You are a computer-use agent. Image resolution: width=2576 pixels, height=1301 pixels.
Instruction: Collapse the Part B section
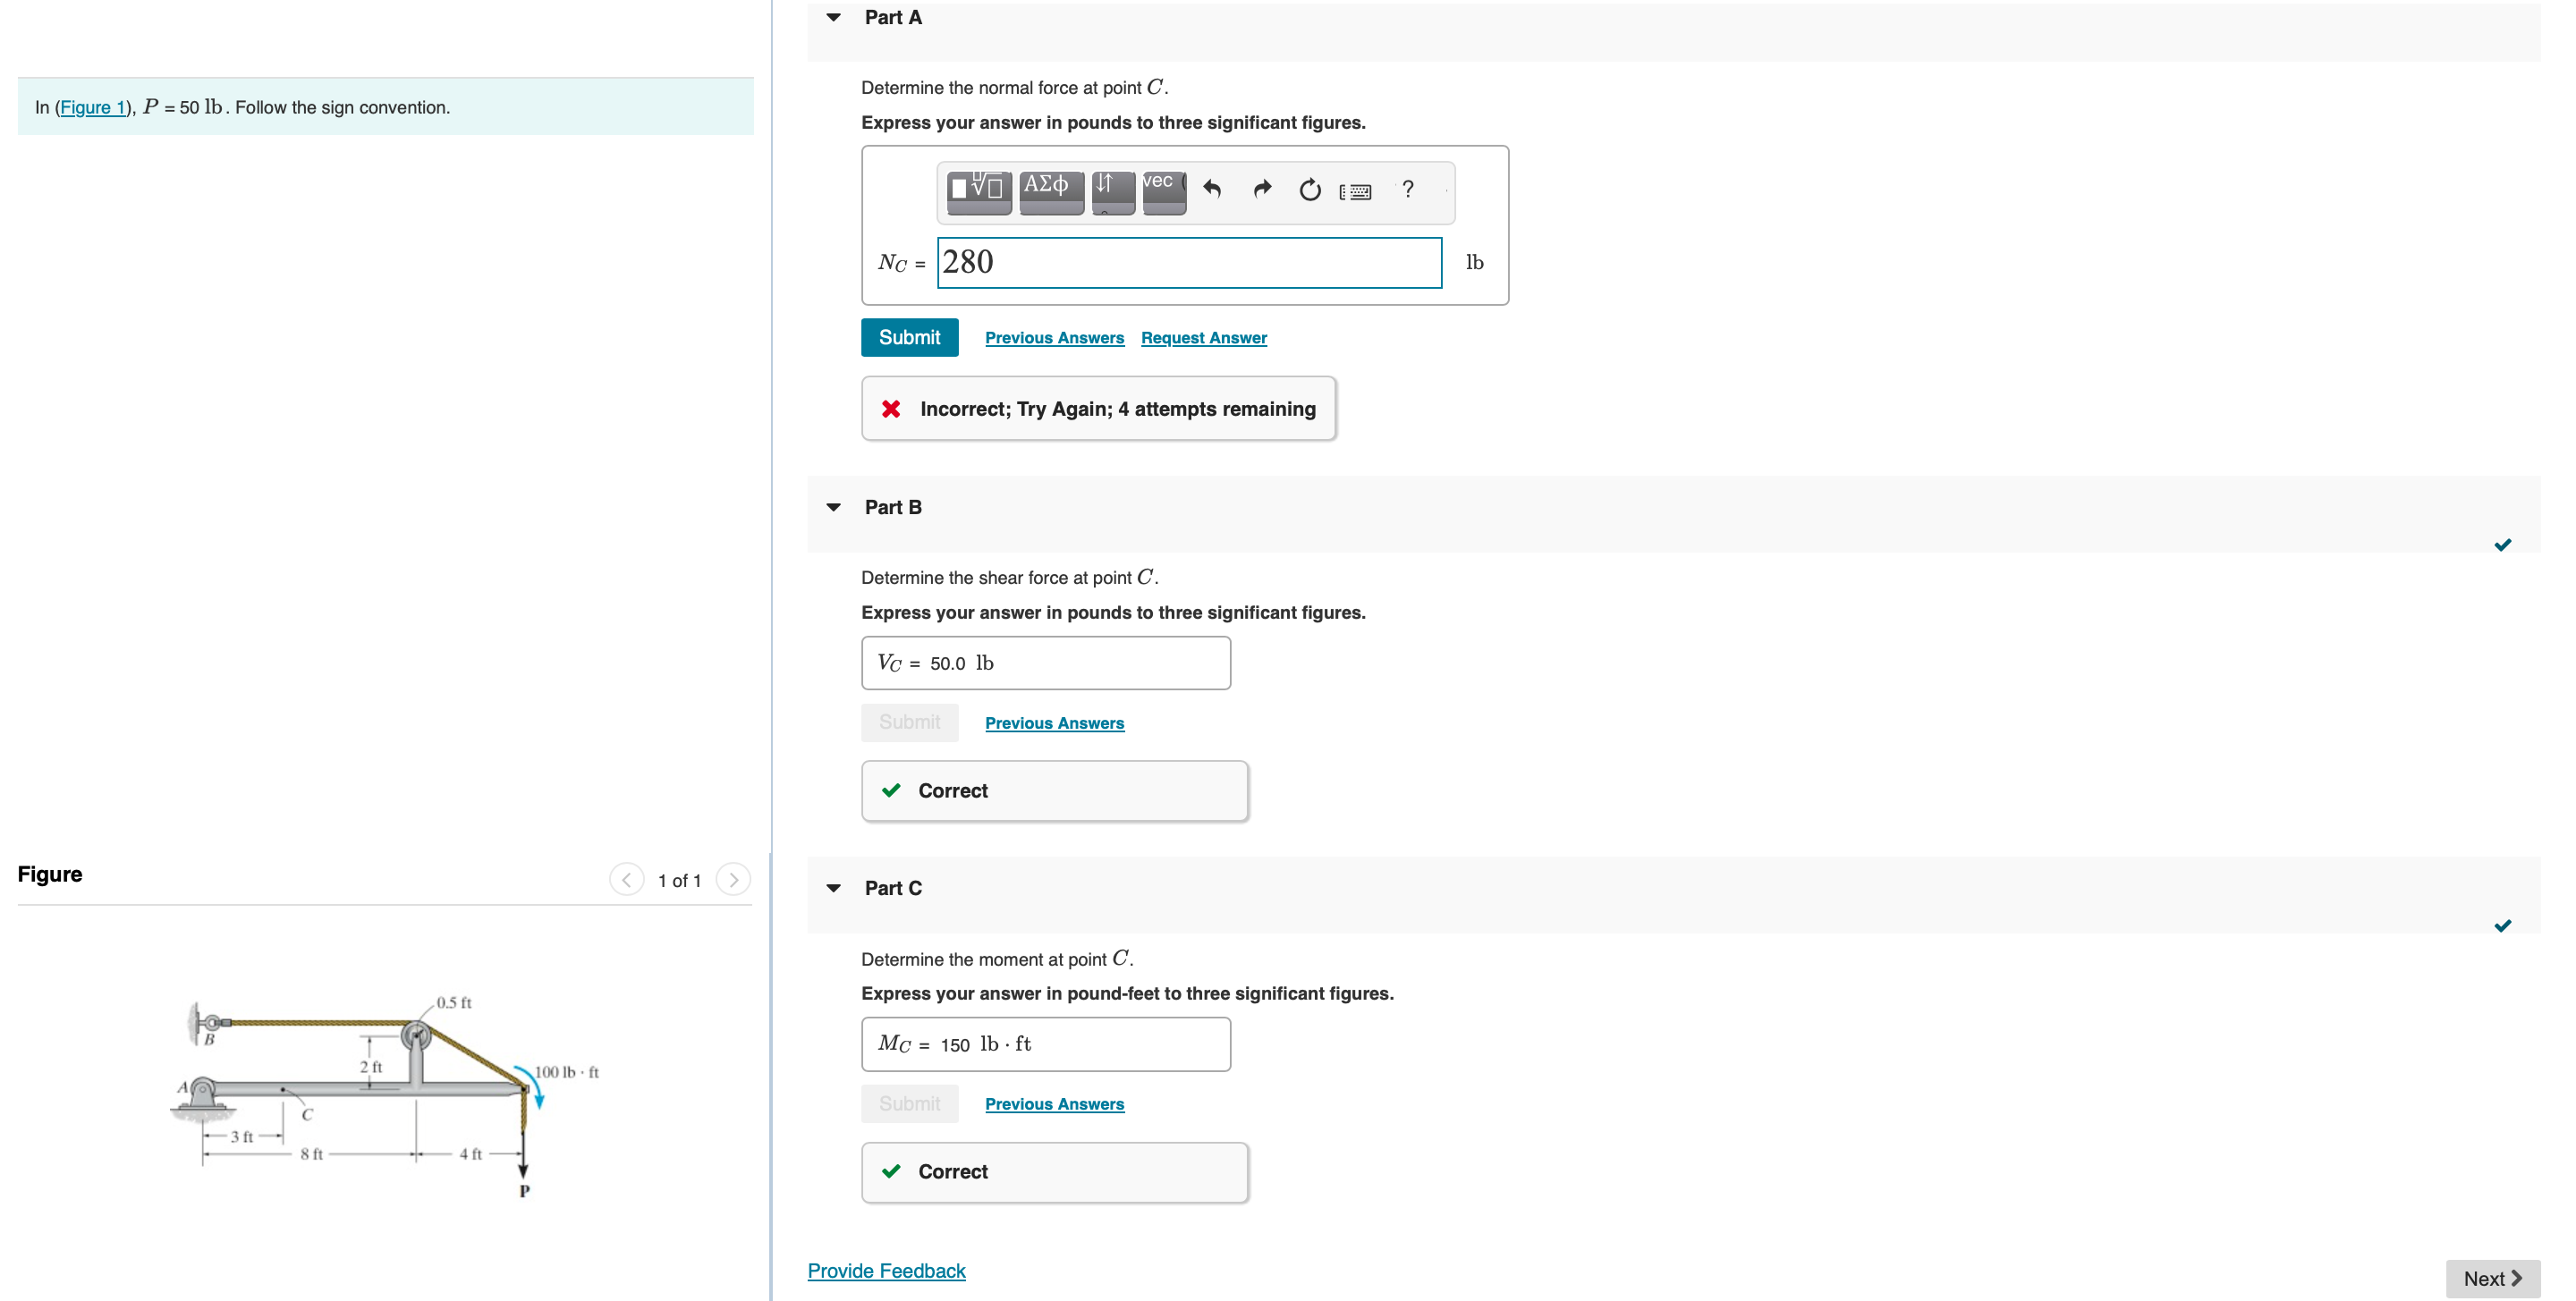(833, 507)
